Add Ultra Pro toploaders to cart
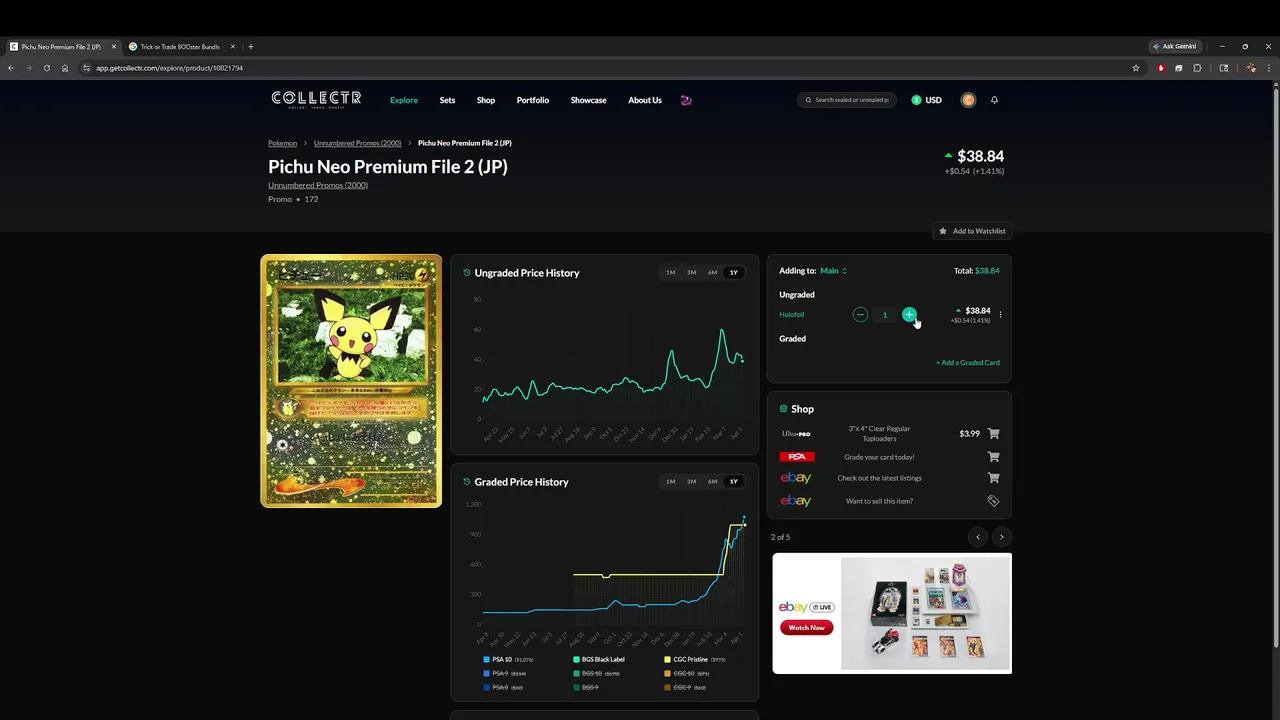 pyautogui.click(x=993, y=434)
